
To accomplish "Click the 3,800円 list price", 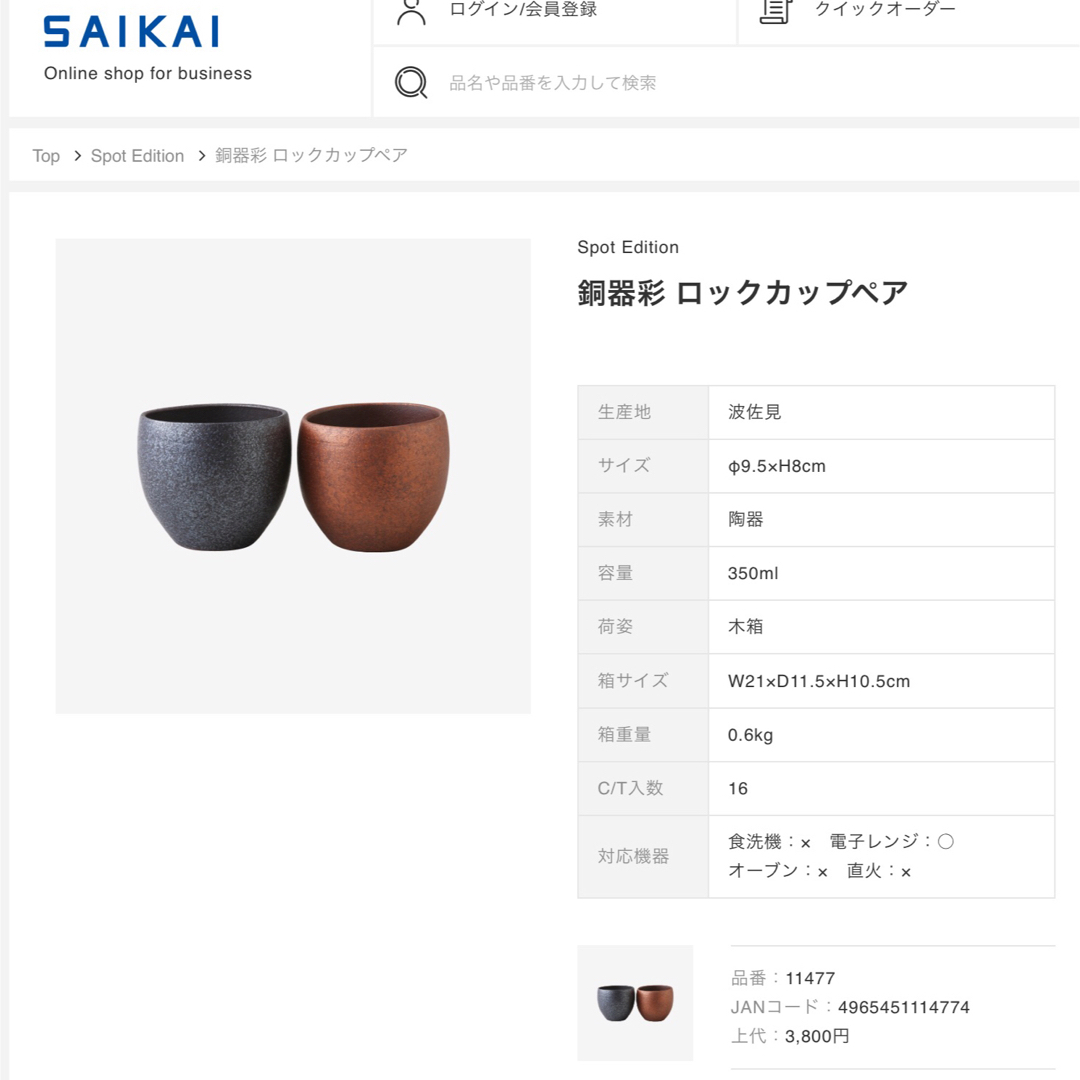I will coord(817,1036).
